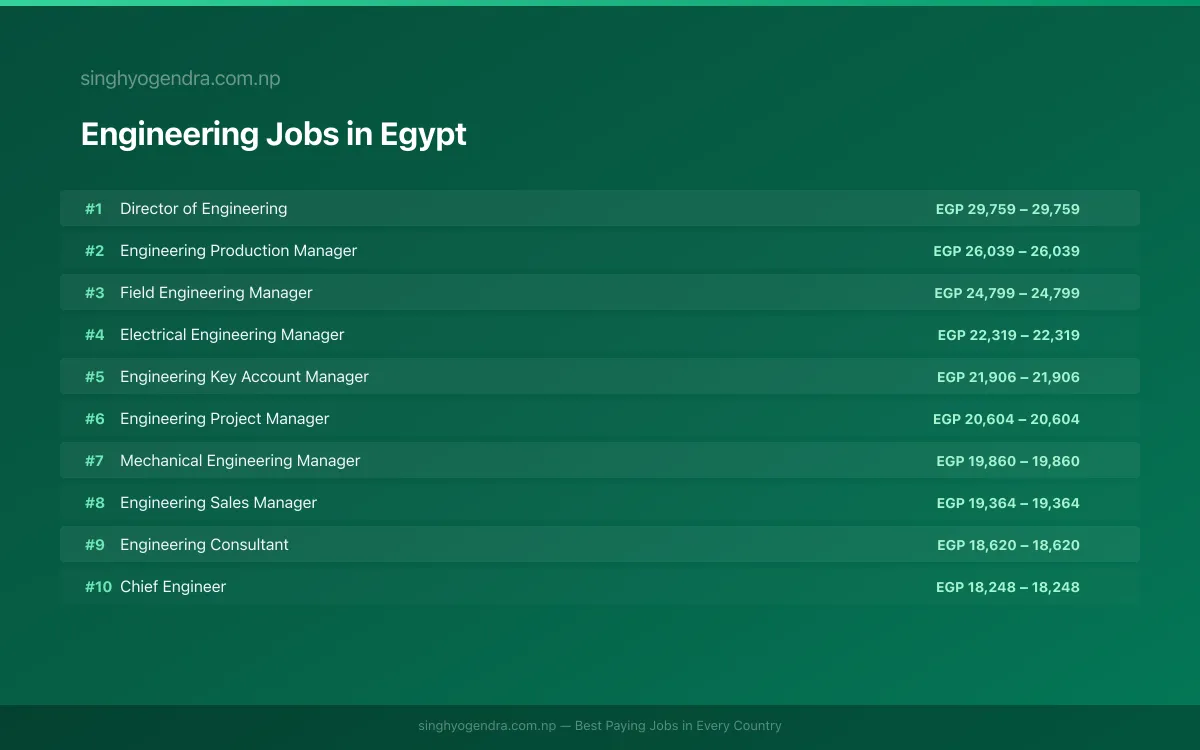Click the singhyogendra.com.np header text
Screen dimensions: 1200x750
(x=180, y=79)
